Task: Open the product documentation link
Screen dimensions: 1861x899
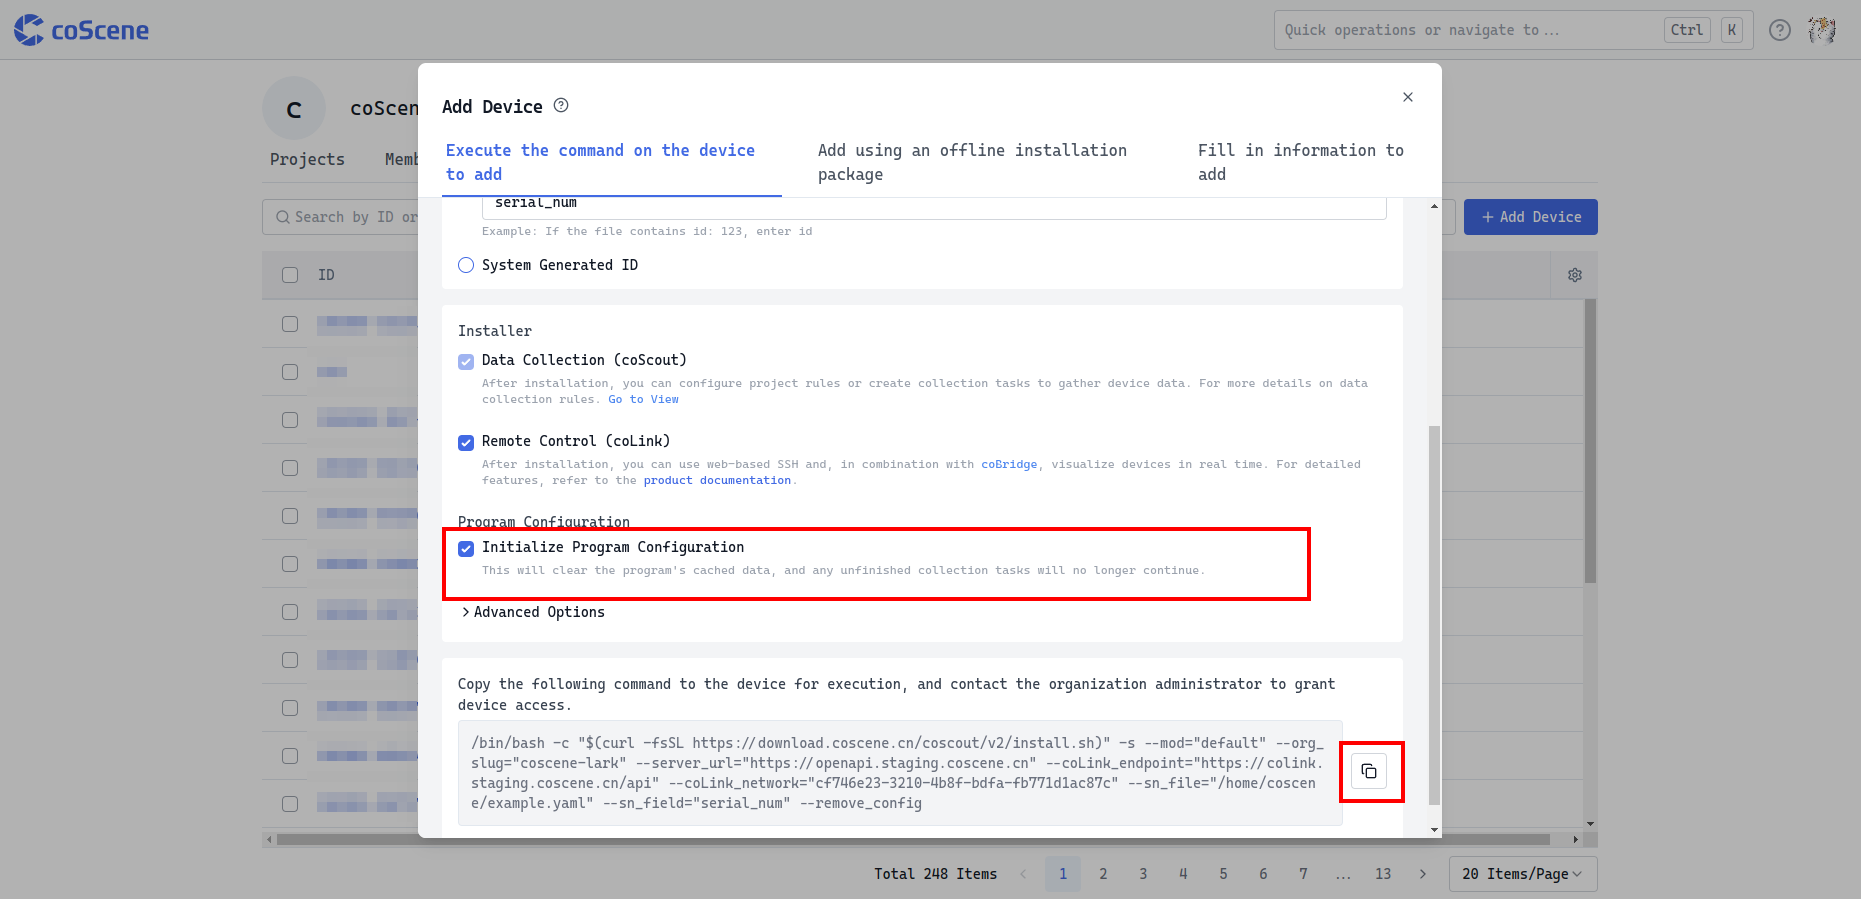Action: tap(717, 480)
